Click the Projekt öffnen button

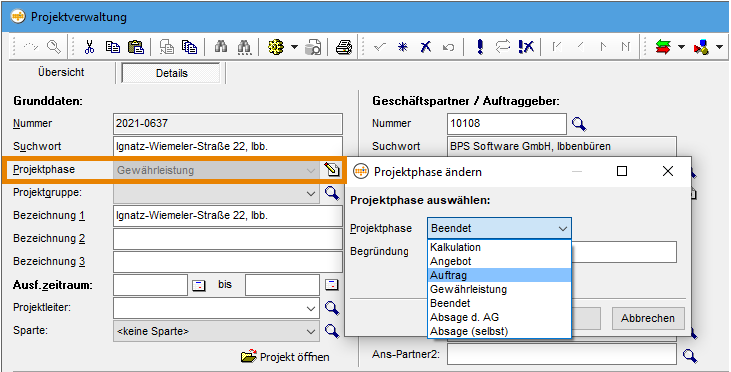[x=285, y=357]
